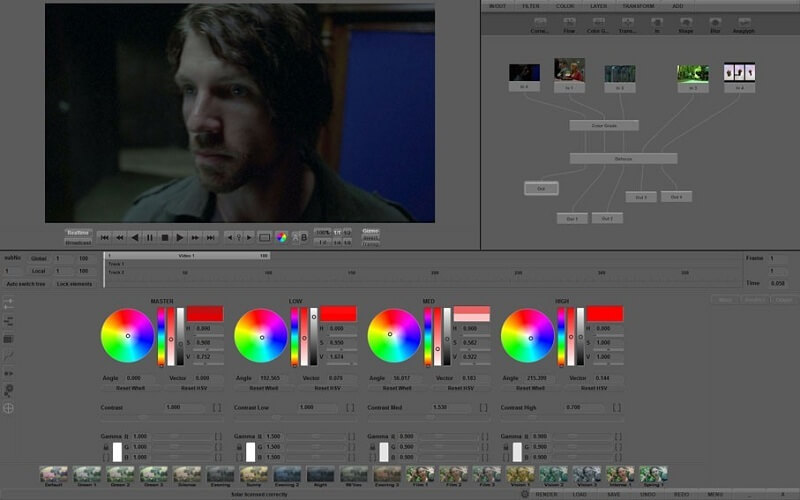
Task: Select the Blur node tool icon
Action: coord(715,24)
